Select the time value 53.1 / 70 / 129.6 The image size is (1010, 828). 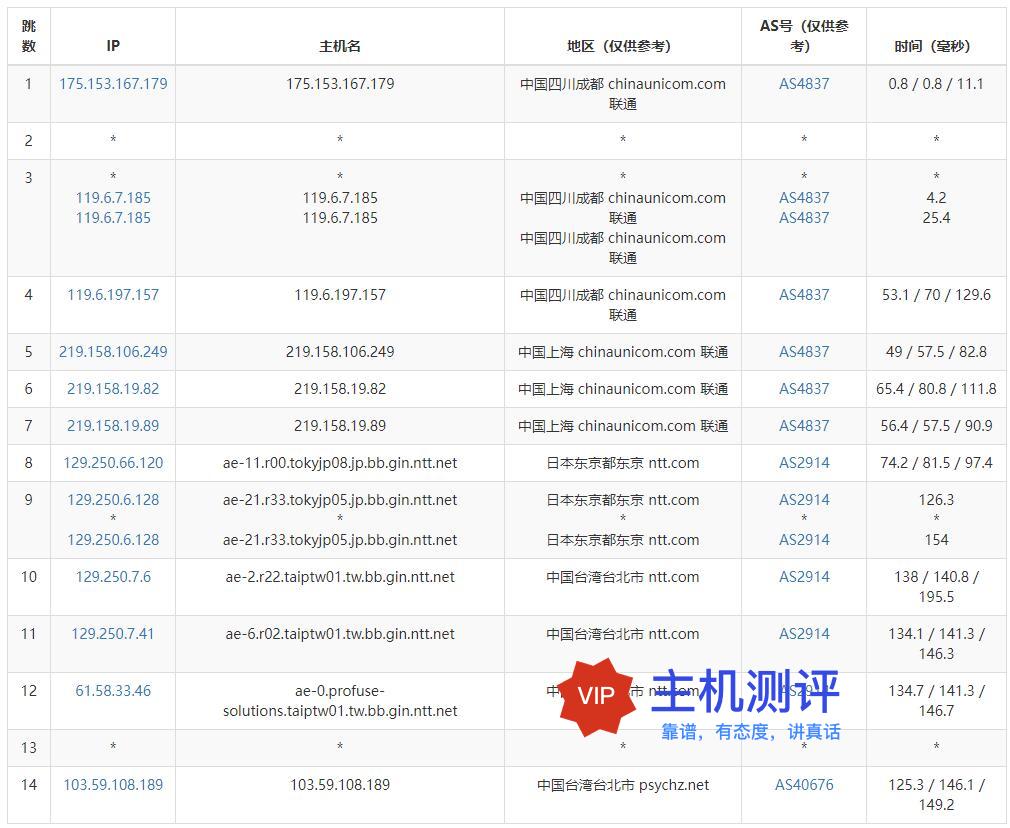pos(936,295)
